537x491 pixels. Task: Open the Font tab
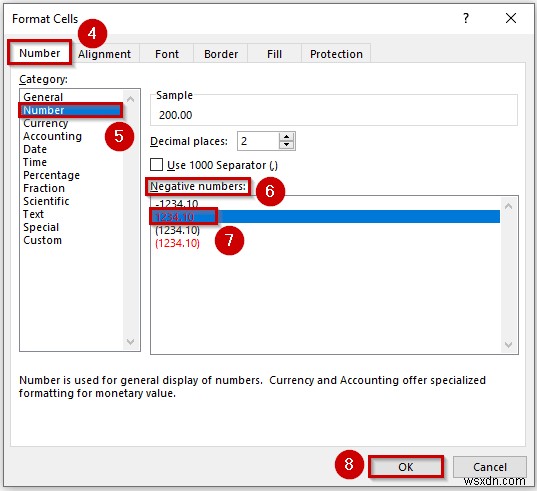167,54
